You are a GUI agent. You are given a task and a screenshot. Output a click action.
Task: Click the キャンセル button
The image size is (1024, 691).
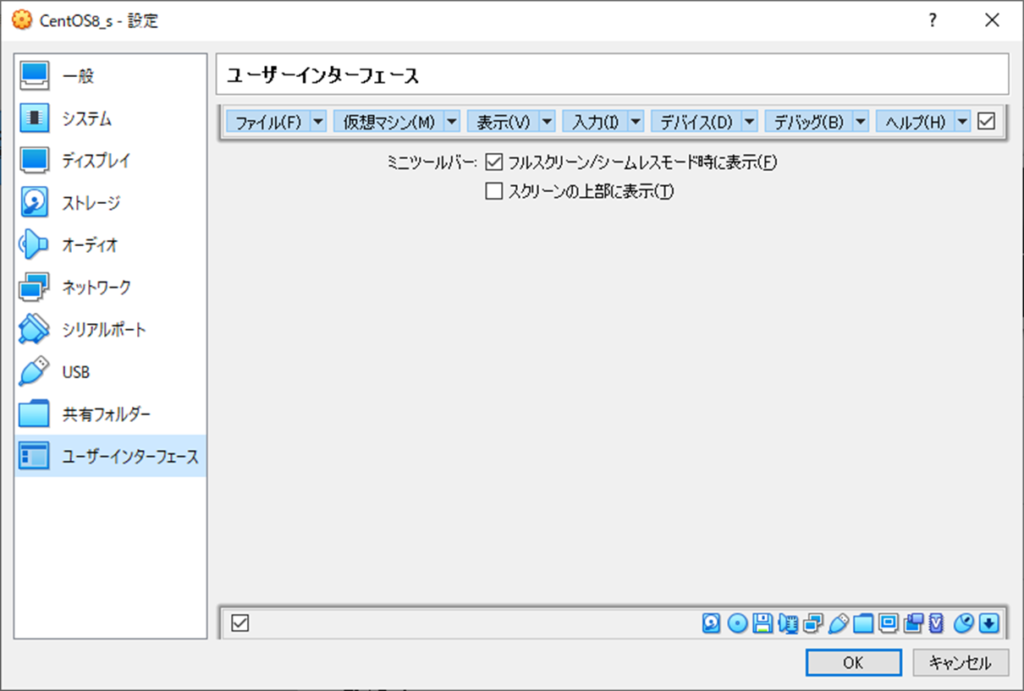[x=961, y=663]
